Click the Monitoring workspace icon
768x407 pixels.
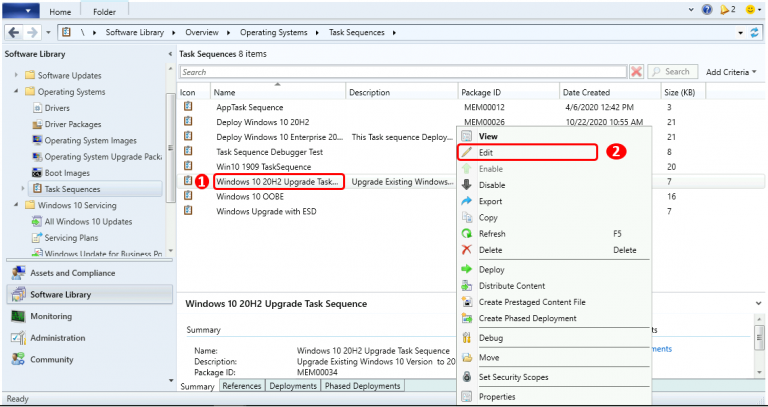(18, 316)
